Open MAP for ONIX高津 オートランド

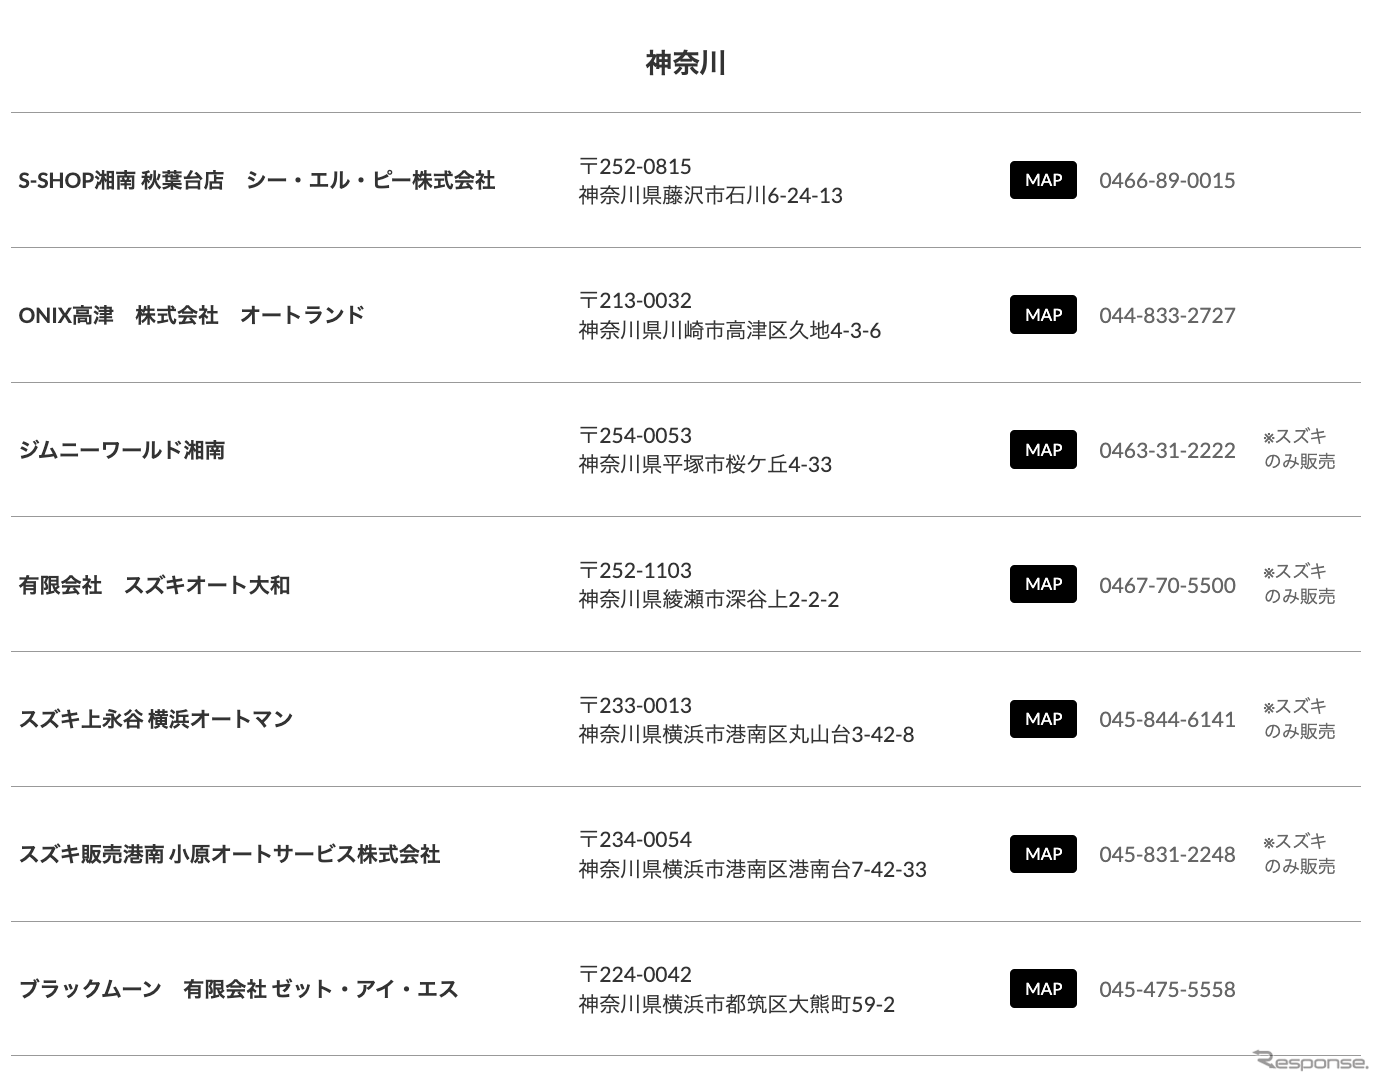coord(1043,315)
